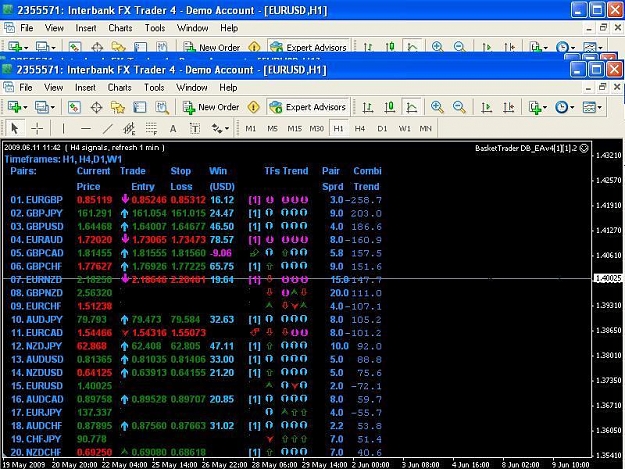Open Charts menu in front window
Screen dimensions: 625x469
click(120, 87)
